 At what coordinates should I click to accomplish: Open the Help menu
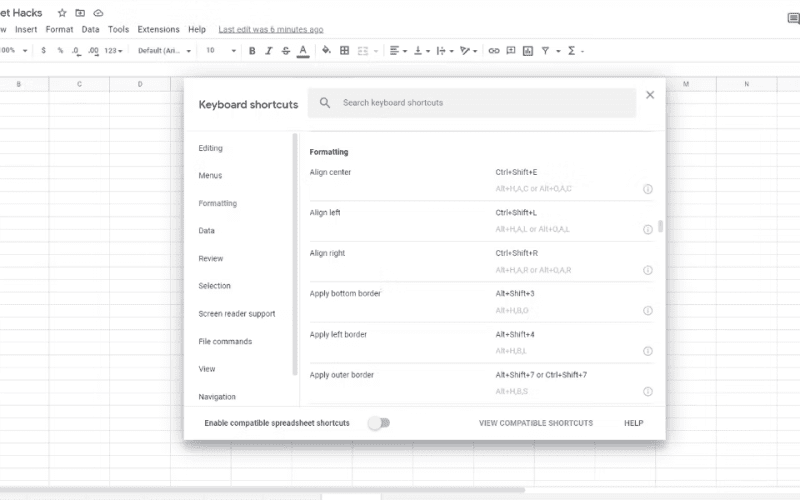(197, 29)
